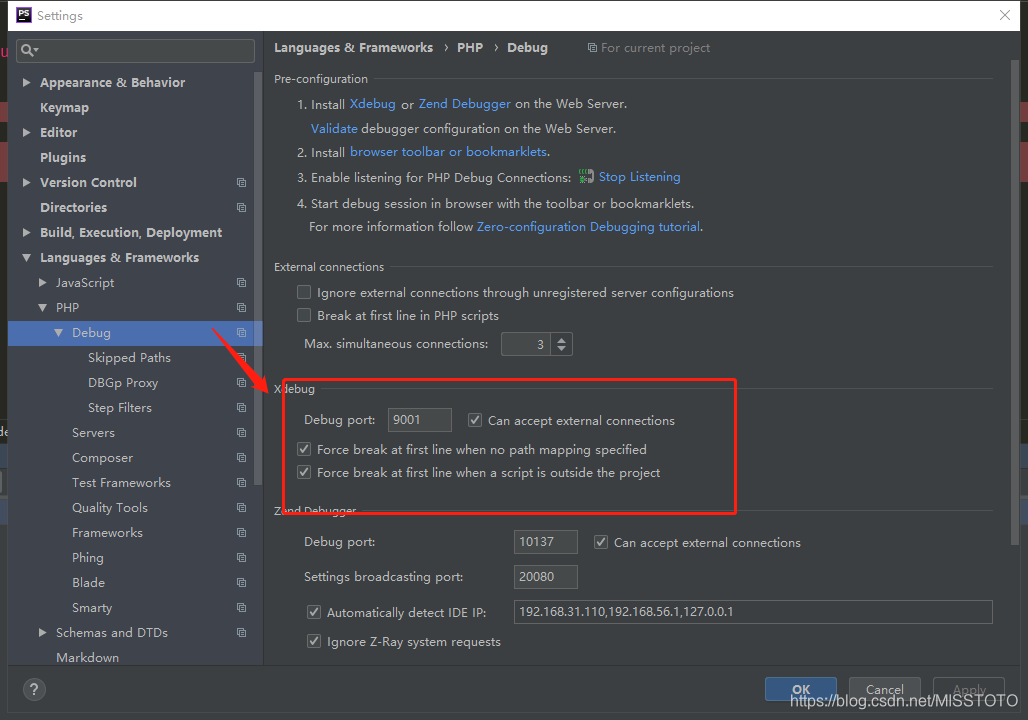The image size is (1028, 720).
Task: Click the project-level icon beside Smarty
Action: coord(241,608)
